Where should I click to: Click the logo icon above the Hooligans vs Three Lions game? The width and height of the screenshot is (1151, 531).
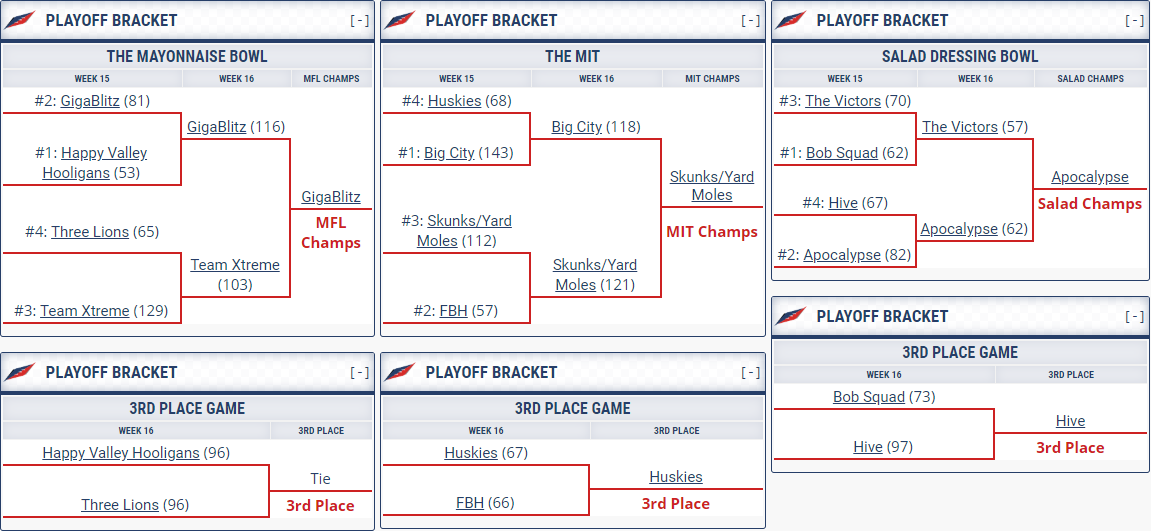[x=21, y=372]
